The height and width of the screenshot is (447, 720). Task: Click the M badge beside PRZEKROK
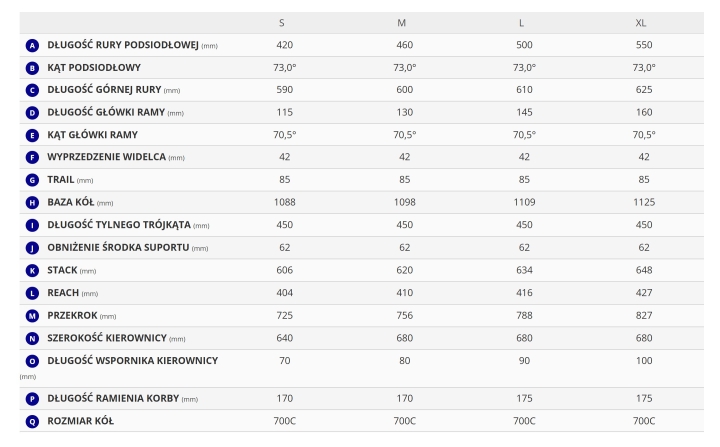pyautogui.click(x=33, y=315)
